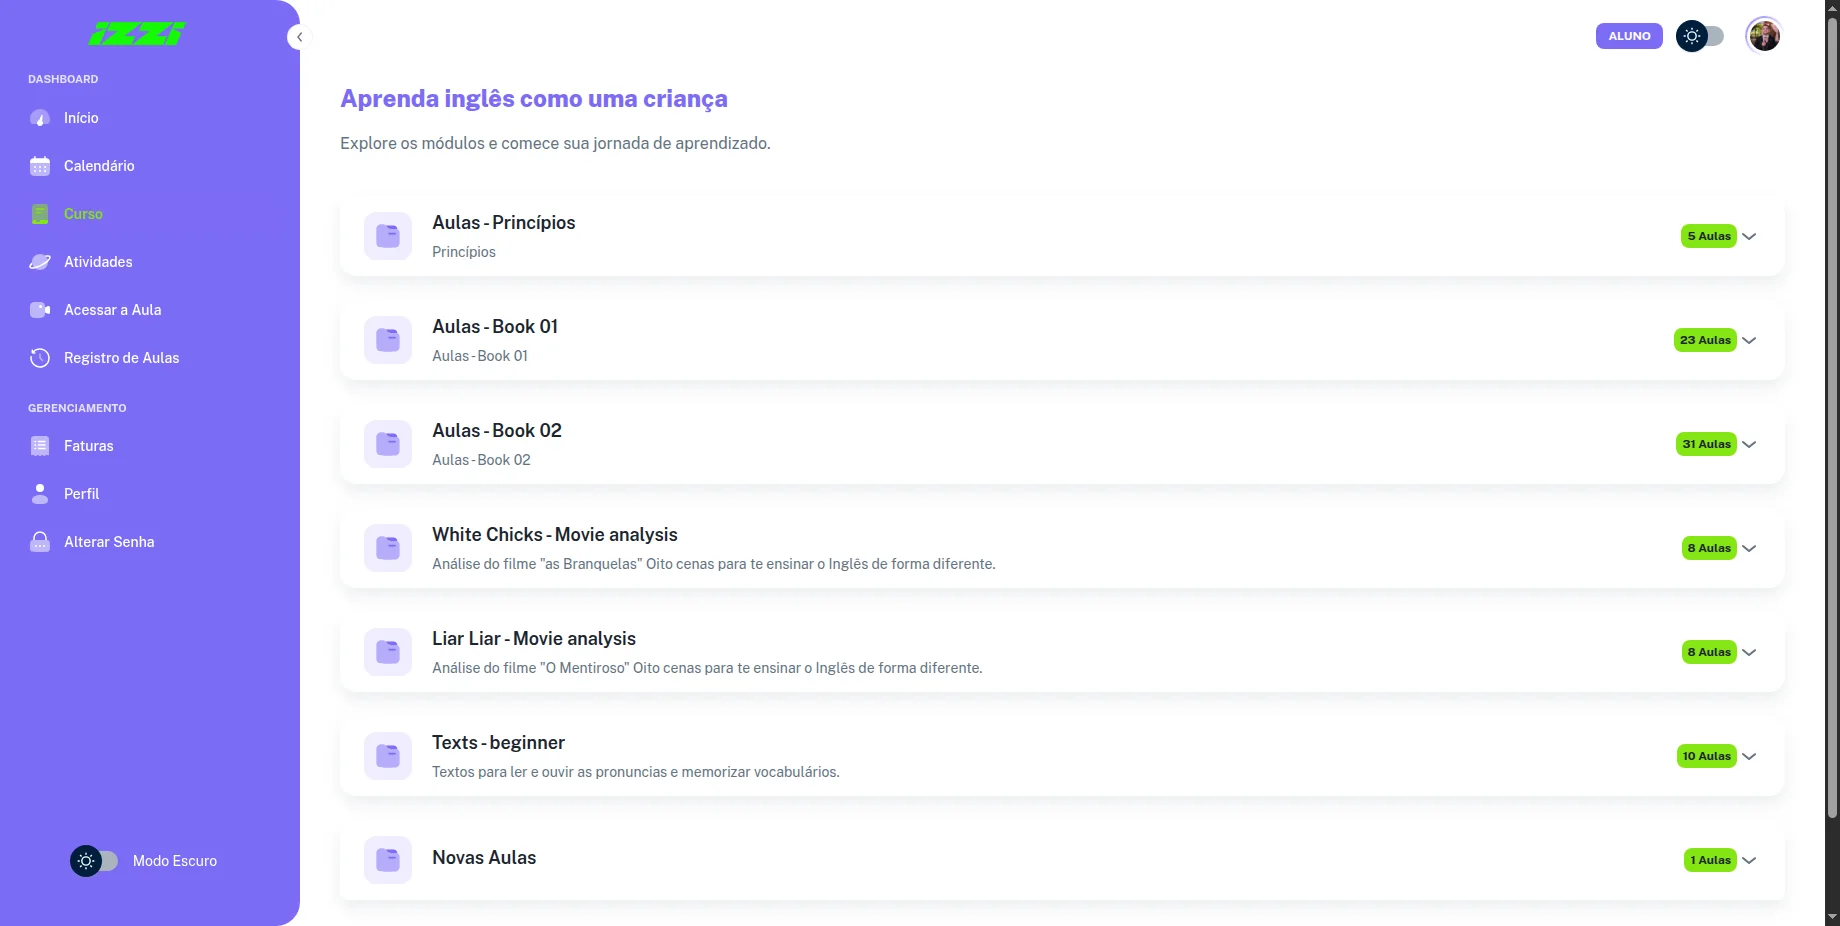Expand White Chicks - Movie analysis chevron
This screenshot has width=1840, height=926.
(1749, 549)
